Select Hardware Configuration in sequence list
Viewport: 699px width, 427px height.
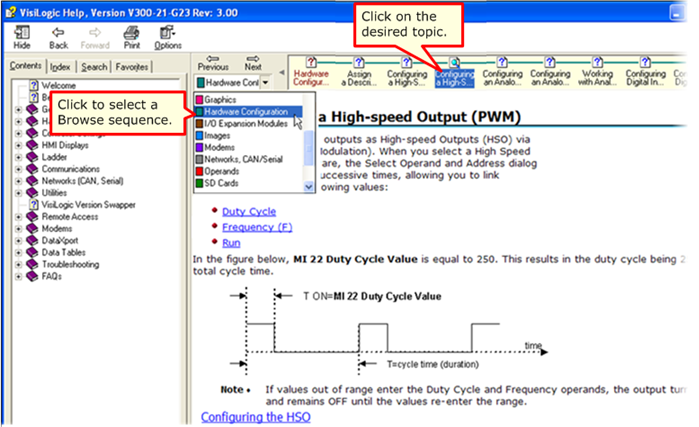[248, 111]
